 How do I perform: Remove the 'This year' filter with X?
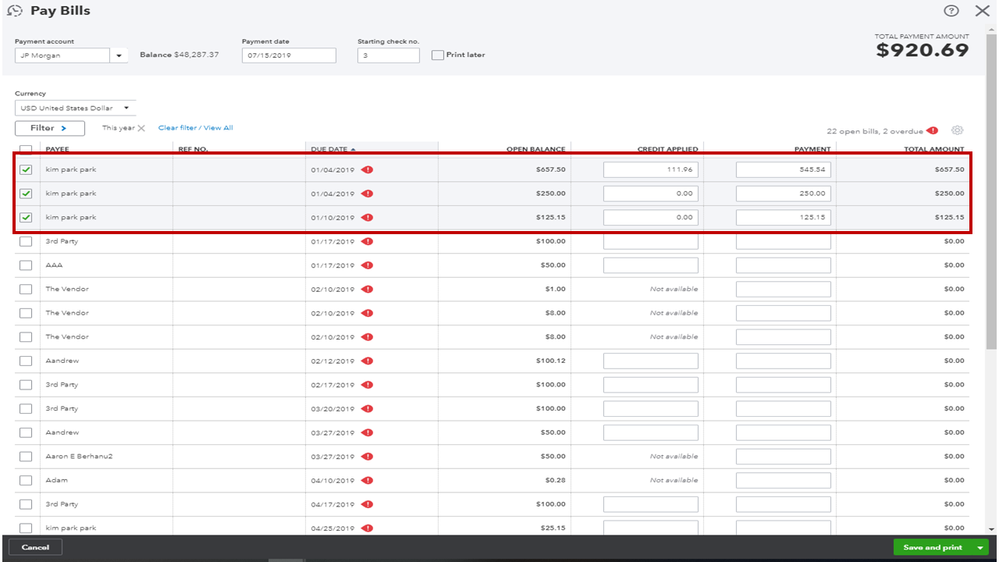point(141,128)
